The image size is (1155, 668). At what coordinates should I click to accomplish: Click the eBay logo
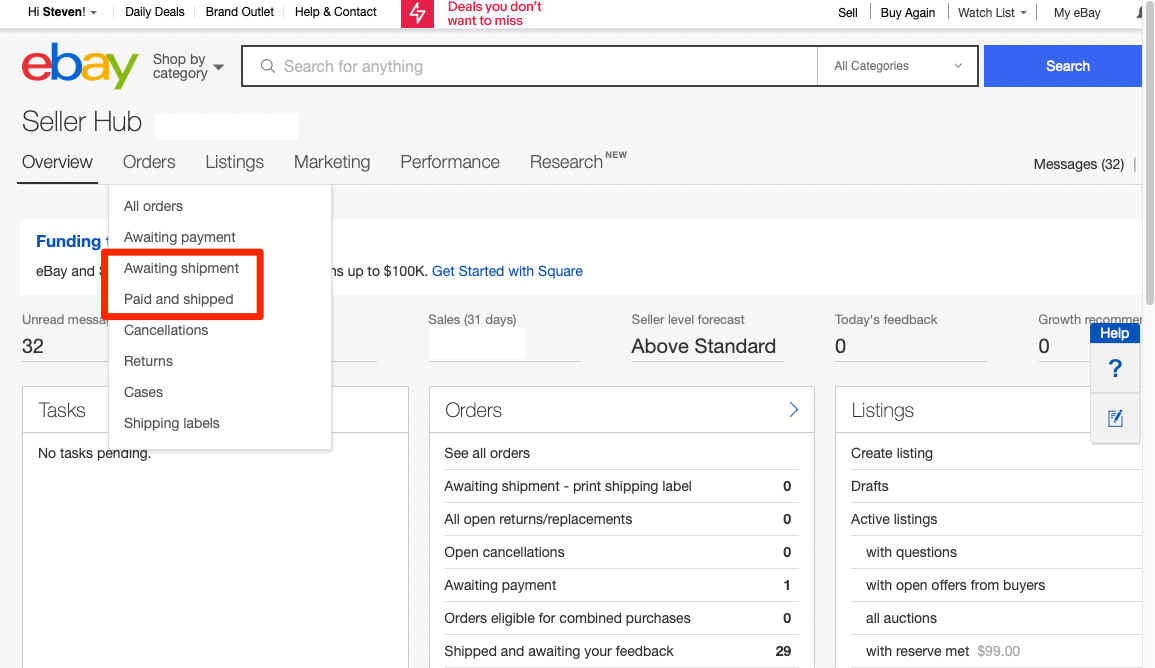(80, 66)
